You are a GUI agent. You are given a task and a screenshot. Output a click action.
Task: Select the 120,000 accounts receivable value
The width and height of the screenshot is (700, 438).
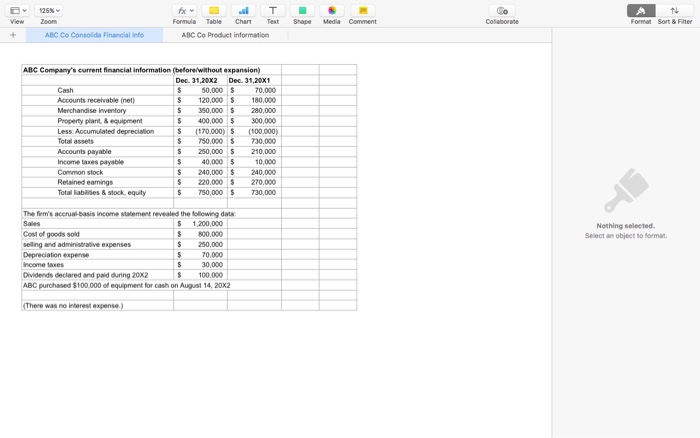tap(200, 100)
